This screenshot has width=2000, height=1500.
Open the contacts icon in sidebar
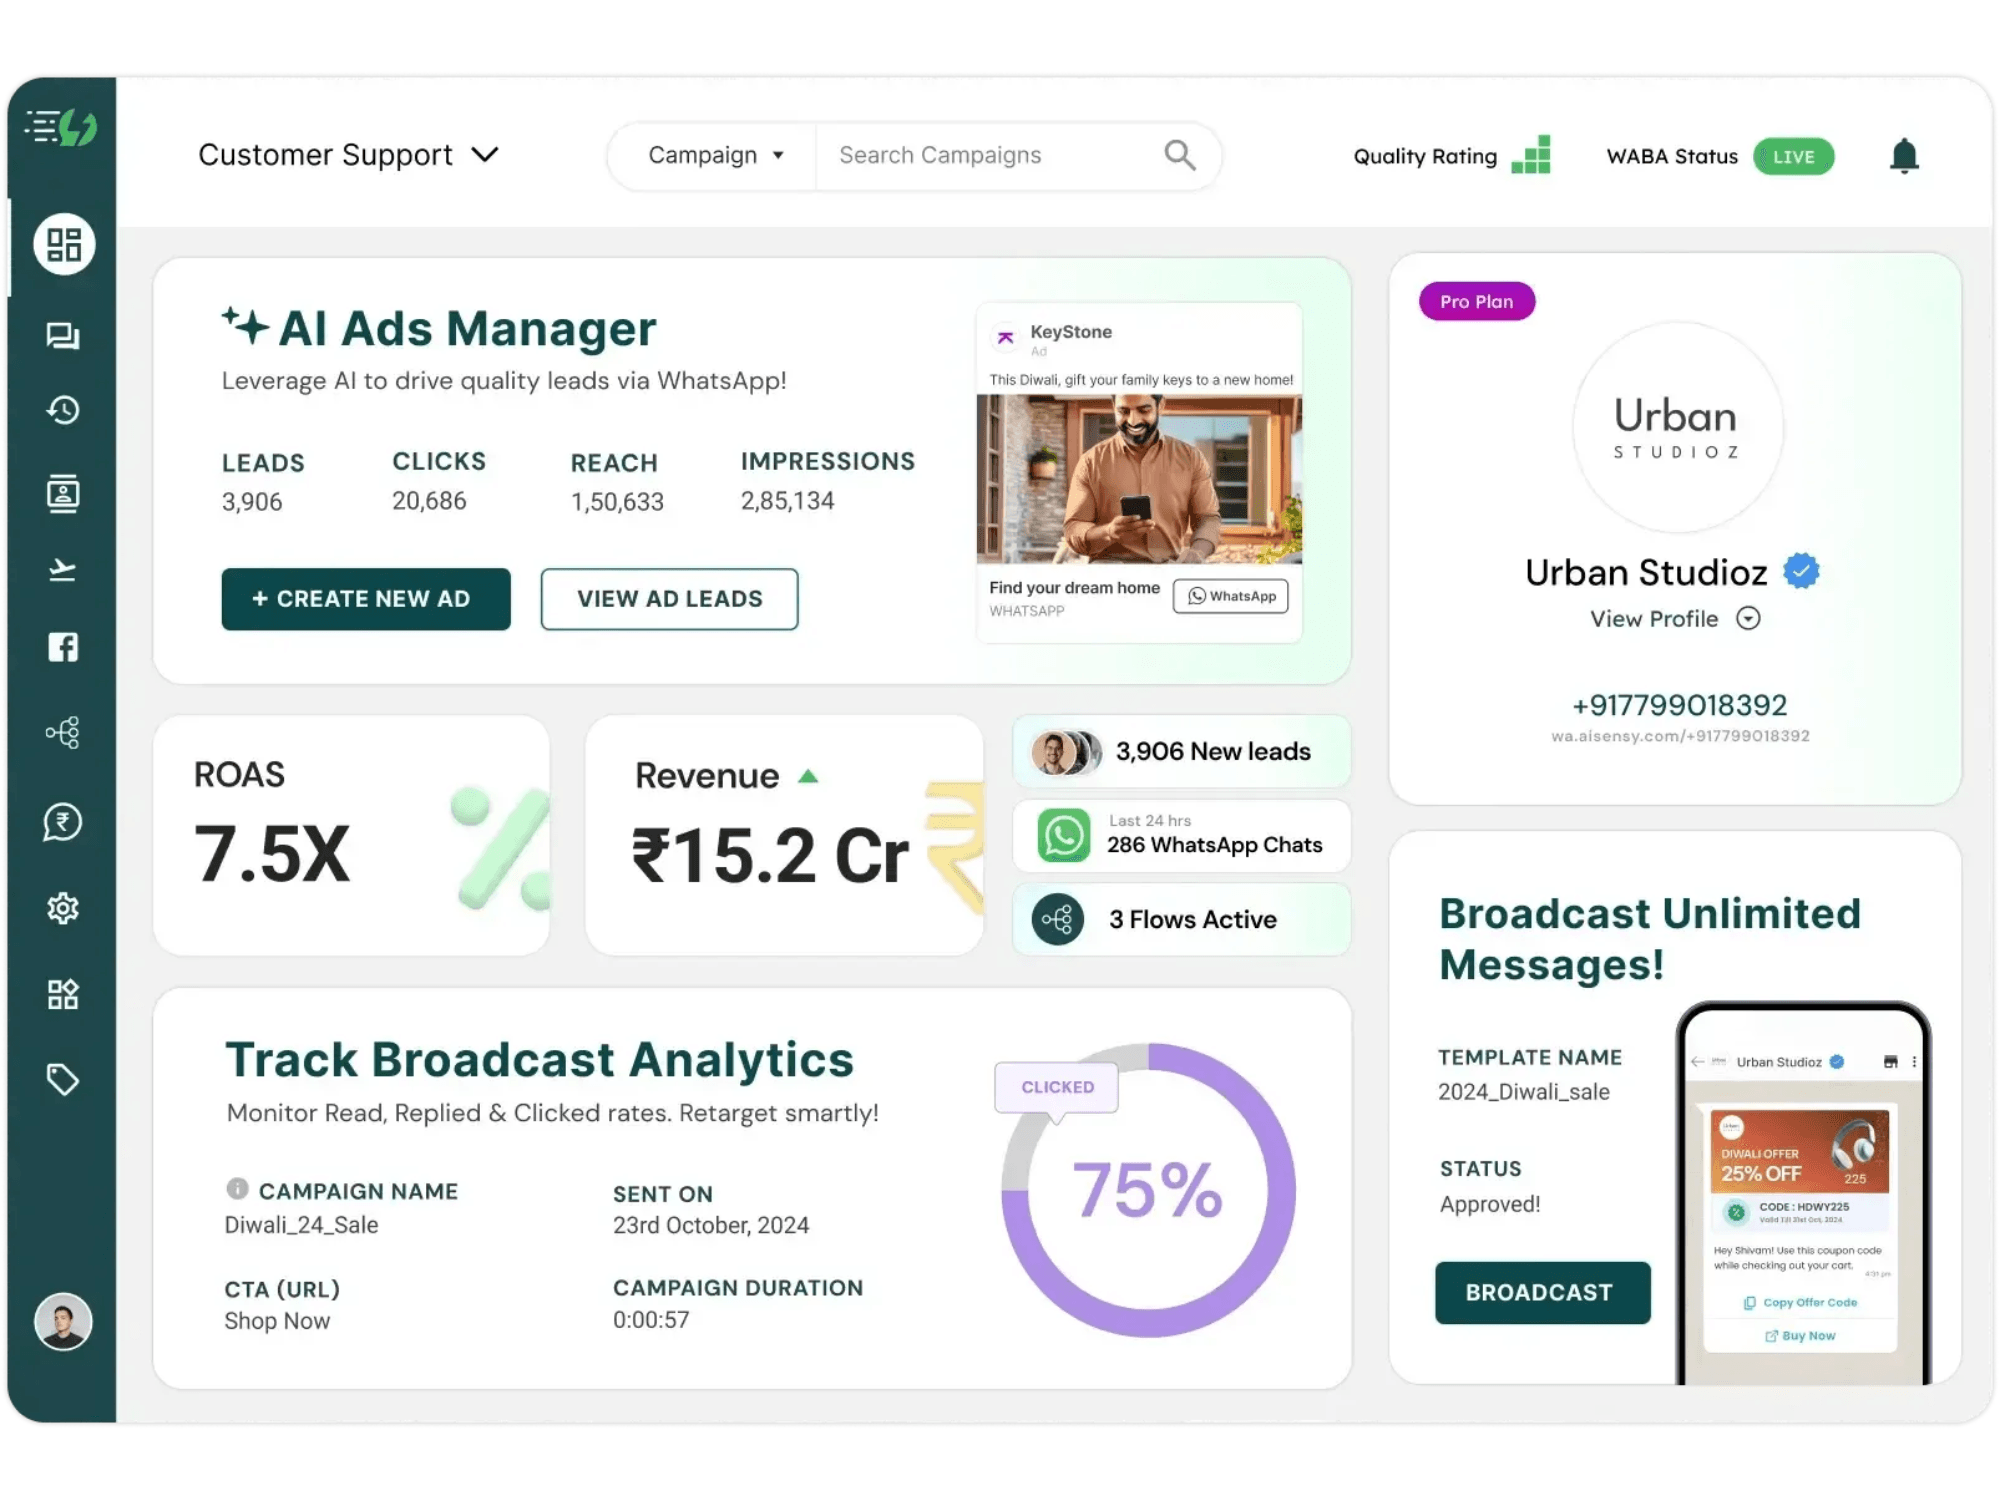pyautogui.click(x=63, y=493)
